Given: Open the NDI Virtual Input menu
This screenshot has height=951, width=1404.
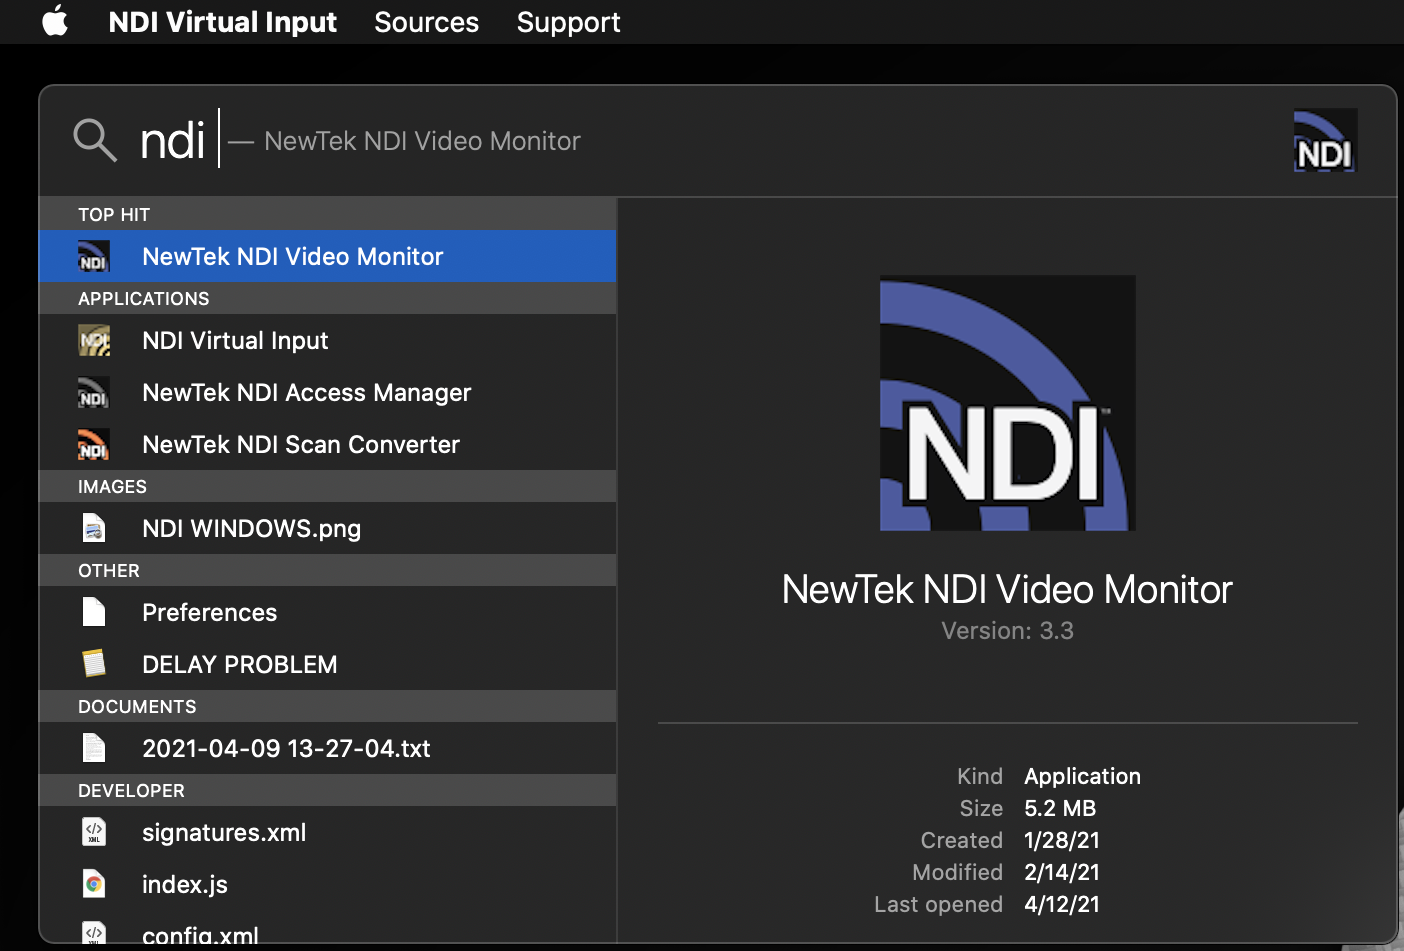Looking at the screenshot, I should (x=222, y=22).
